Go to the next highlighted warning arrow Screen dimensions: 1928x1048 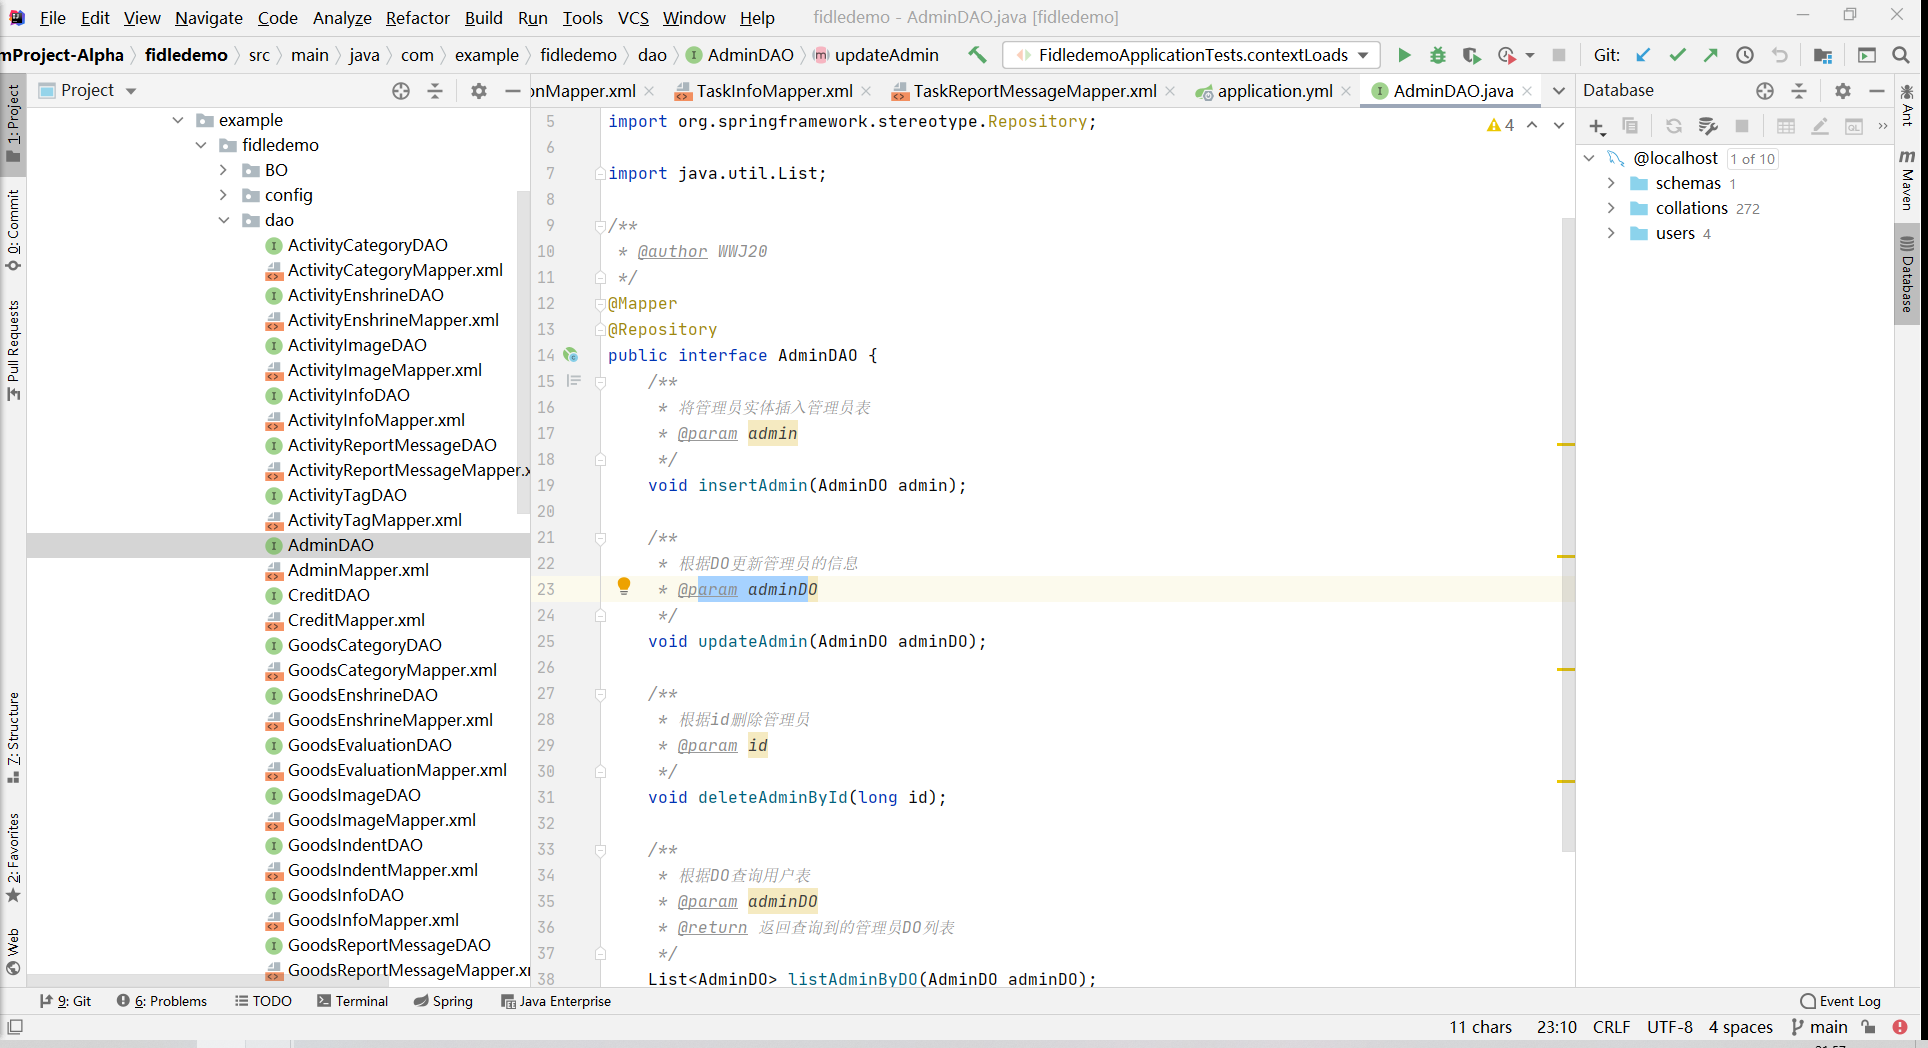[x=1559, y=125]
